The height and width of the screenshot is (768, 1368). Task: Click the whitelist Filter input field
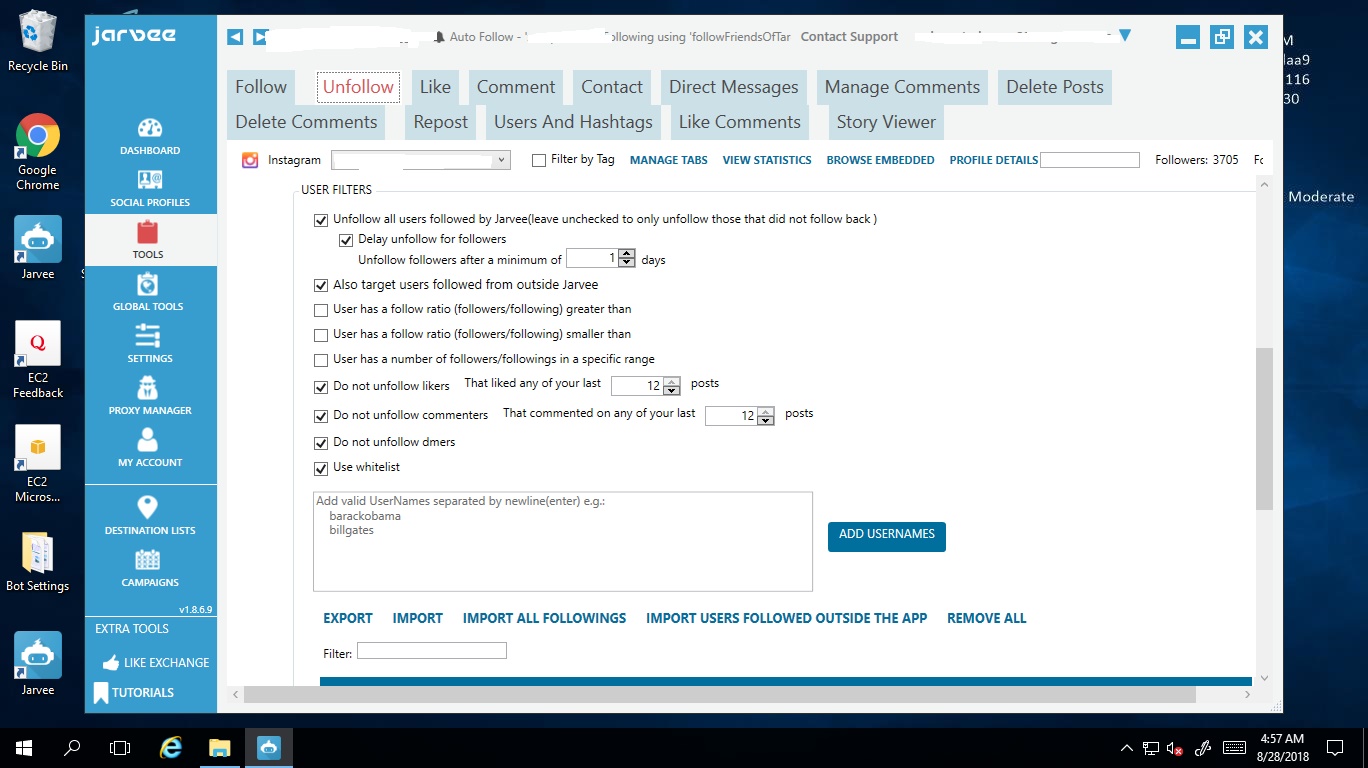click(432, 651)
